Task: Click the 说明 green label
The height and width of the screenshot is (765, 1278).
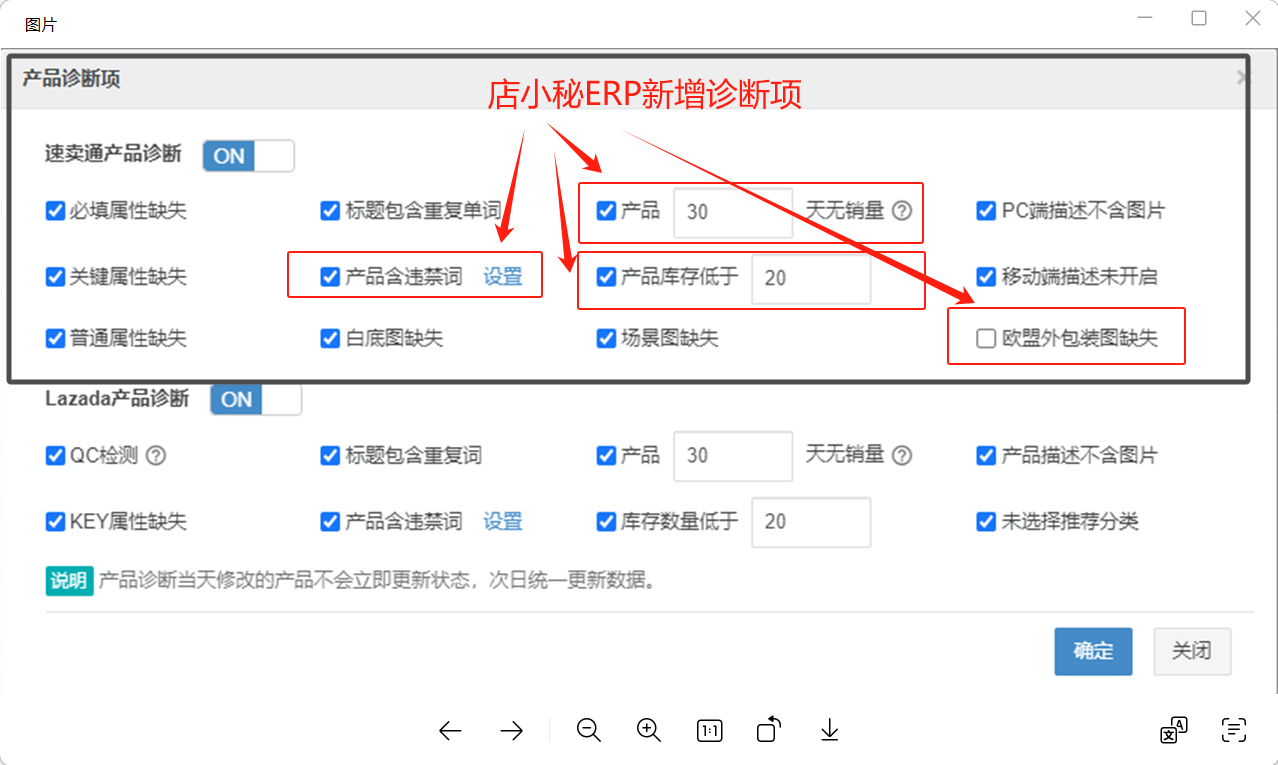Action: click(69, 580)
